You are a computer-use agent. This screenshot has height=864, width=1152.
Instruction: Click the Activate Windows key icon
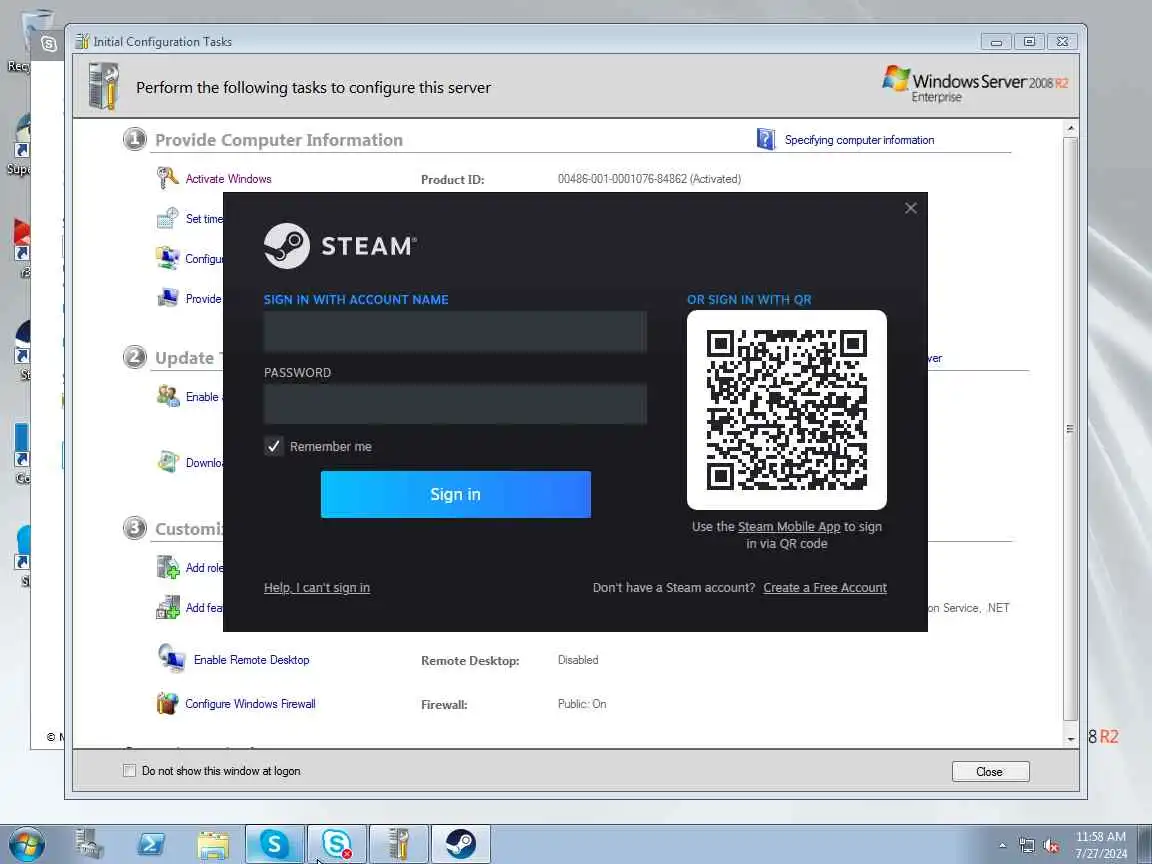[x=167, y=178]
